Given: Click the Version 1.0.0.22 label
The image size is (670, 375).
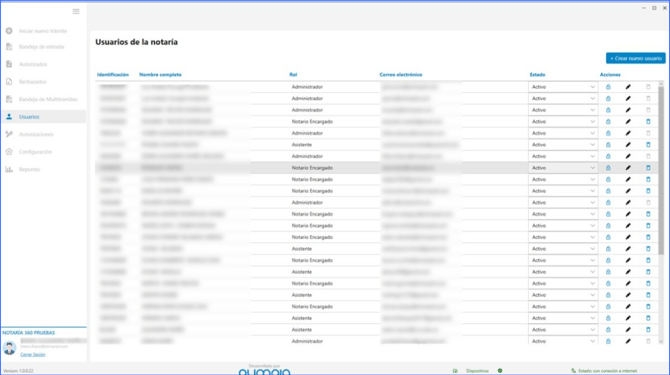Looking at the screenshot, I should (x=18, y=371).
